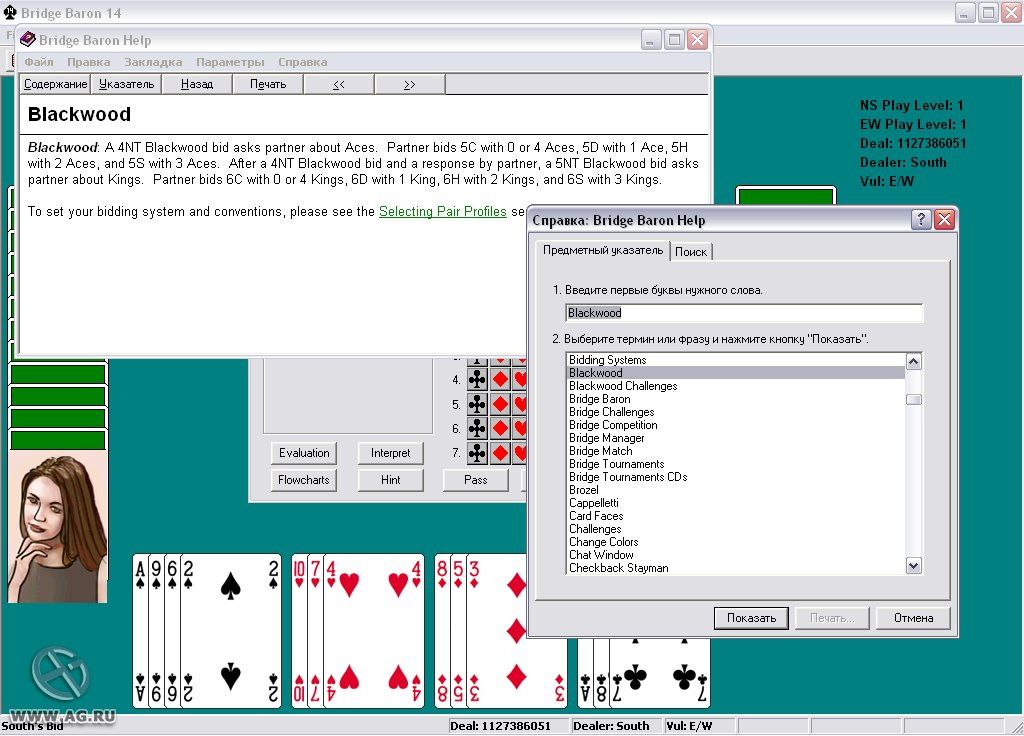Click the club icon in bidding row 7
Image resolution: width=1024 pixels, height=736 pixels.
click(x=477, y=453)
